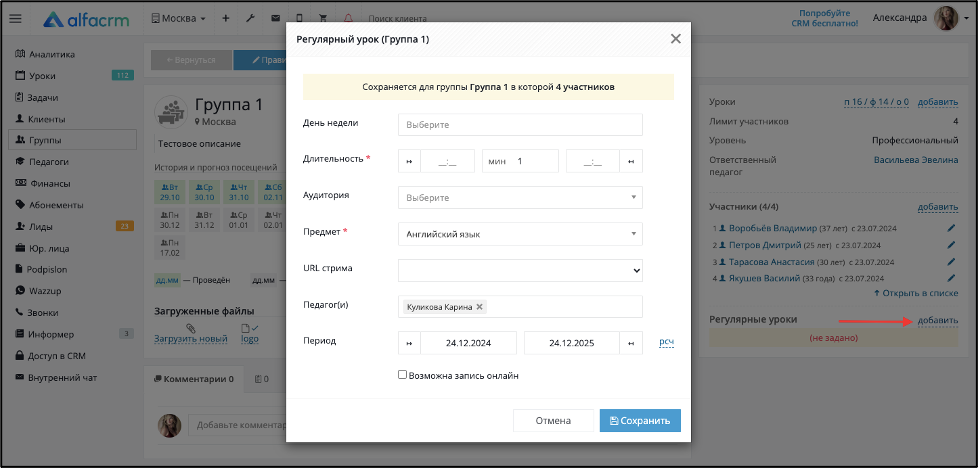Viewport: 979px width, 468px height.
Task: Click the Отмена button
Action: tap(553, 421)
